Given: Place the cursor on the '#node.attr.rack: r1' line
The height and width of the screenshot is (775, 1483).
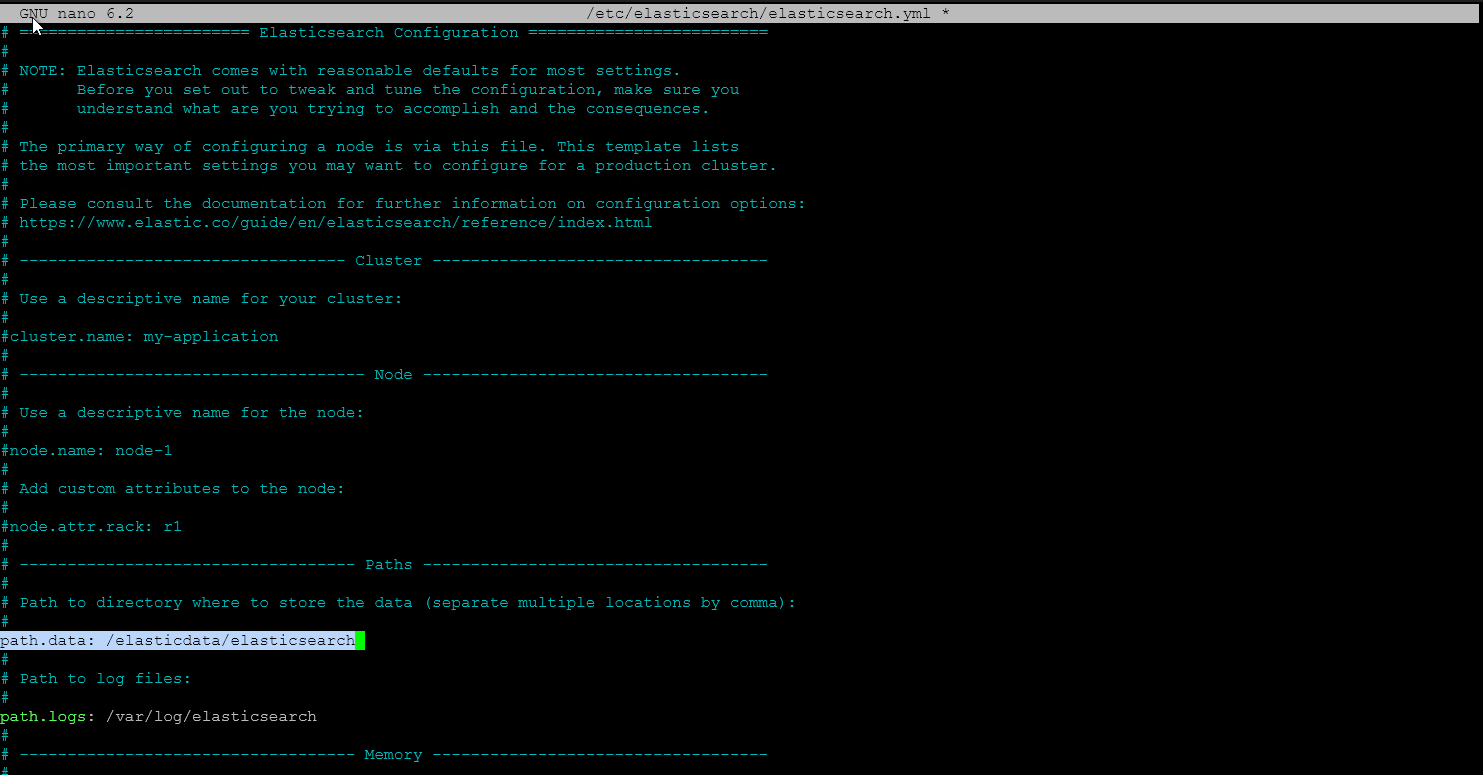Looking at the screenshot, I should (92, 527).
